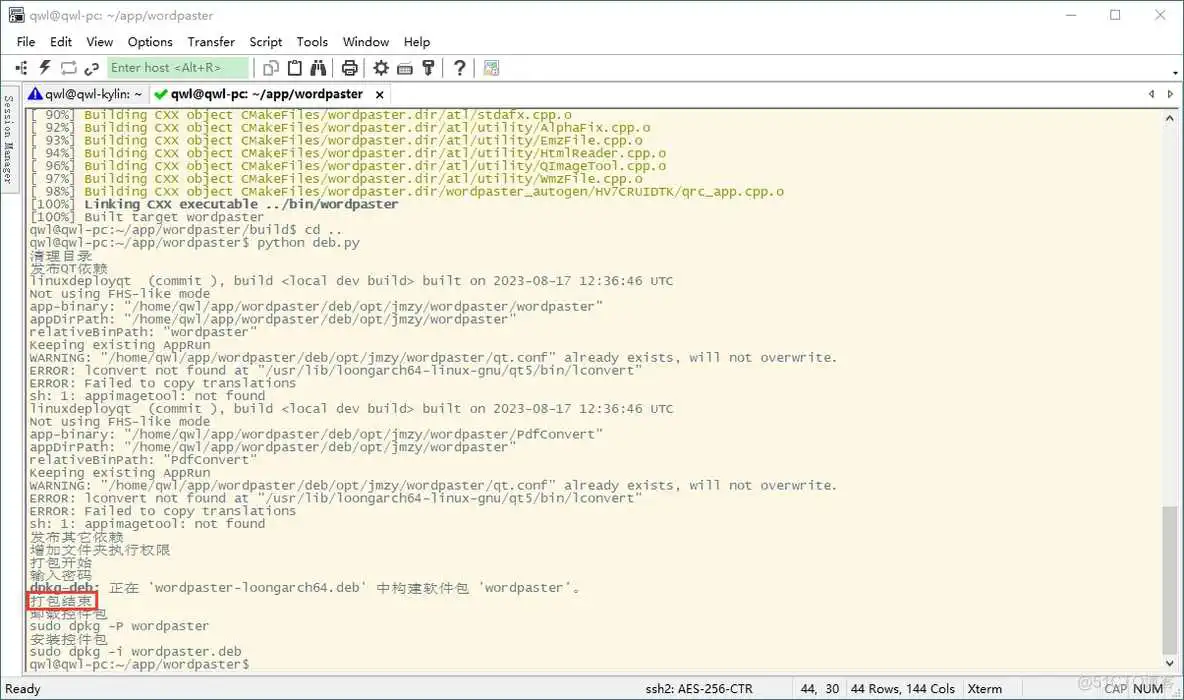Open Help via question mark icon
The width and height of the screenshot is (1184, 700).
[459, 68]
